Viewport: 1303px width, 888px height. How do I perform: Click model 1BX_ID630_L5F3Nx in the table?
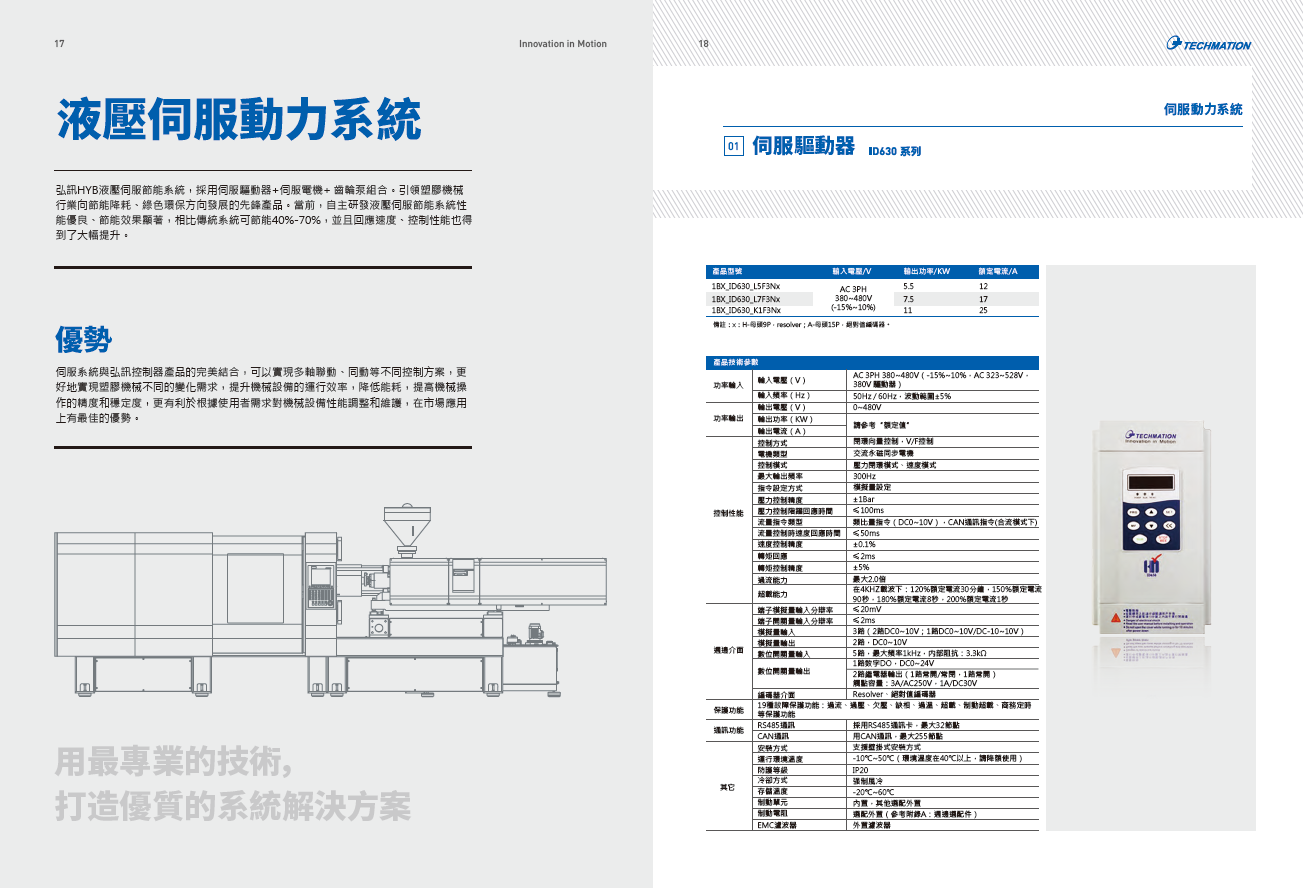tap(746, 286)
